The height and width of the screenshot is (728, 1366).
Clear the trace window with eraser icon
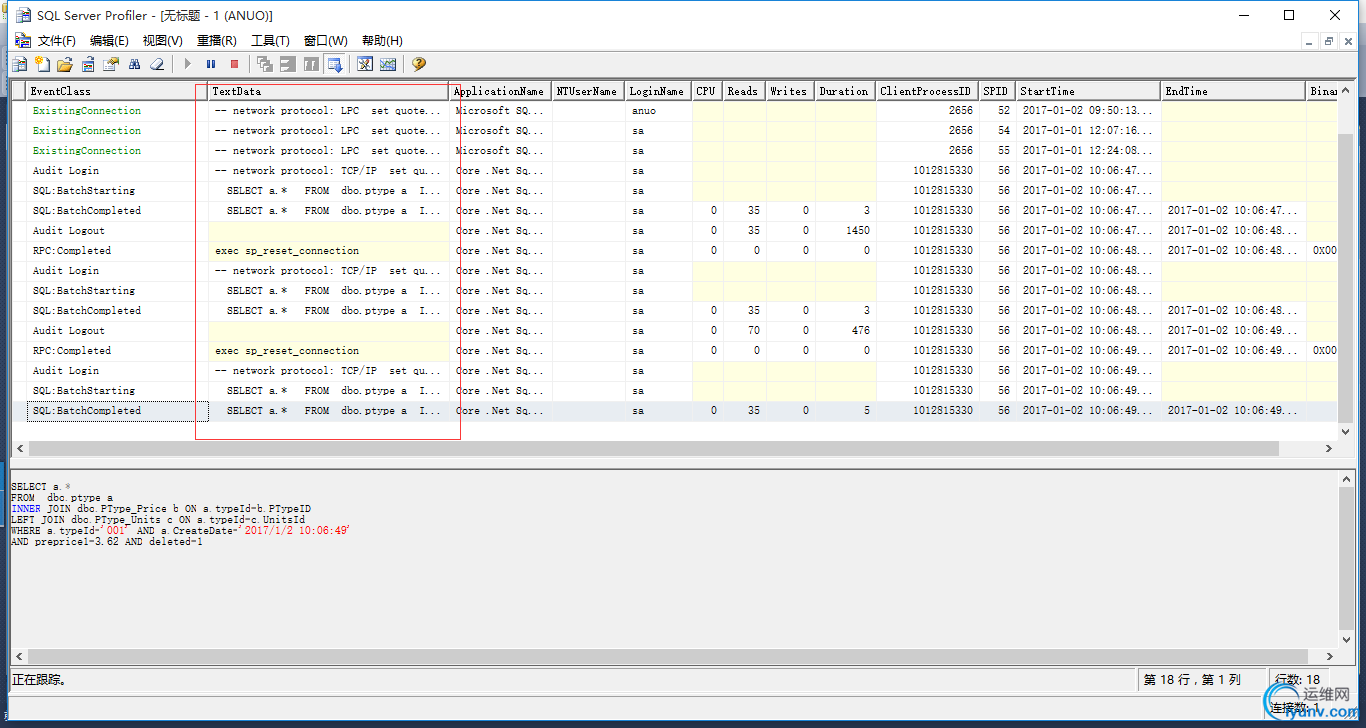(x=157, y=64)
